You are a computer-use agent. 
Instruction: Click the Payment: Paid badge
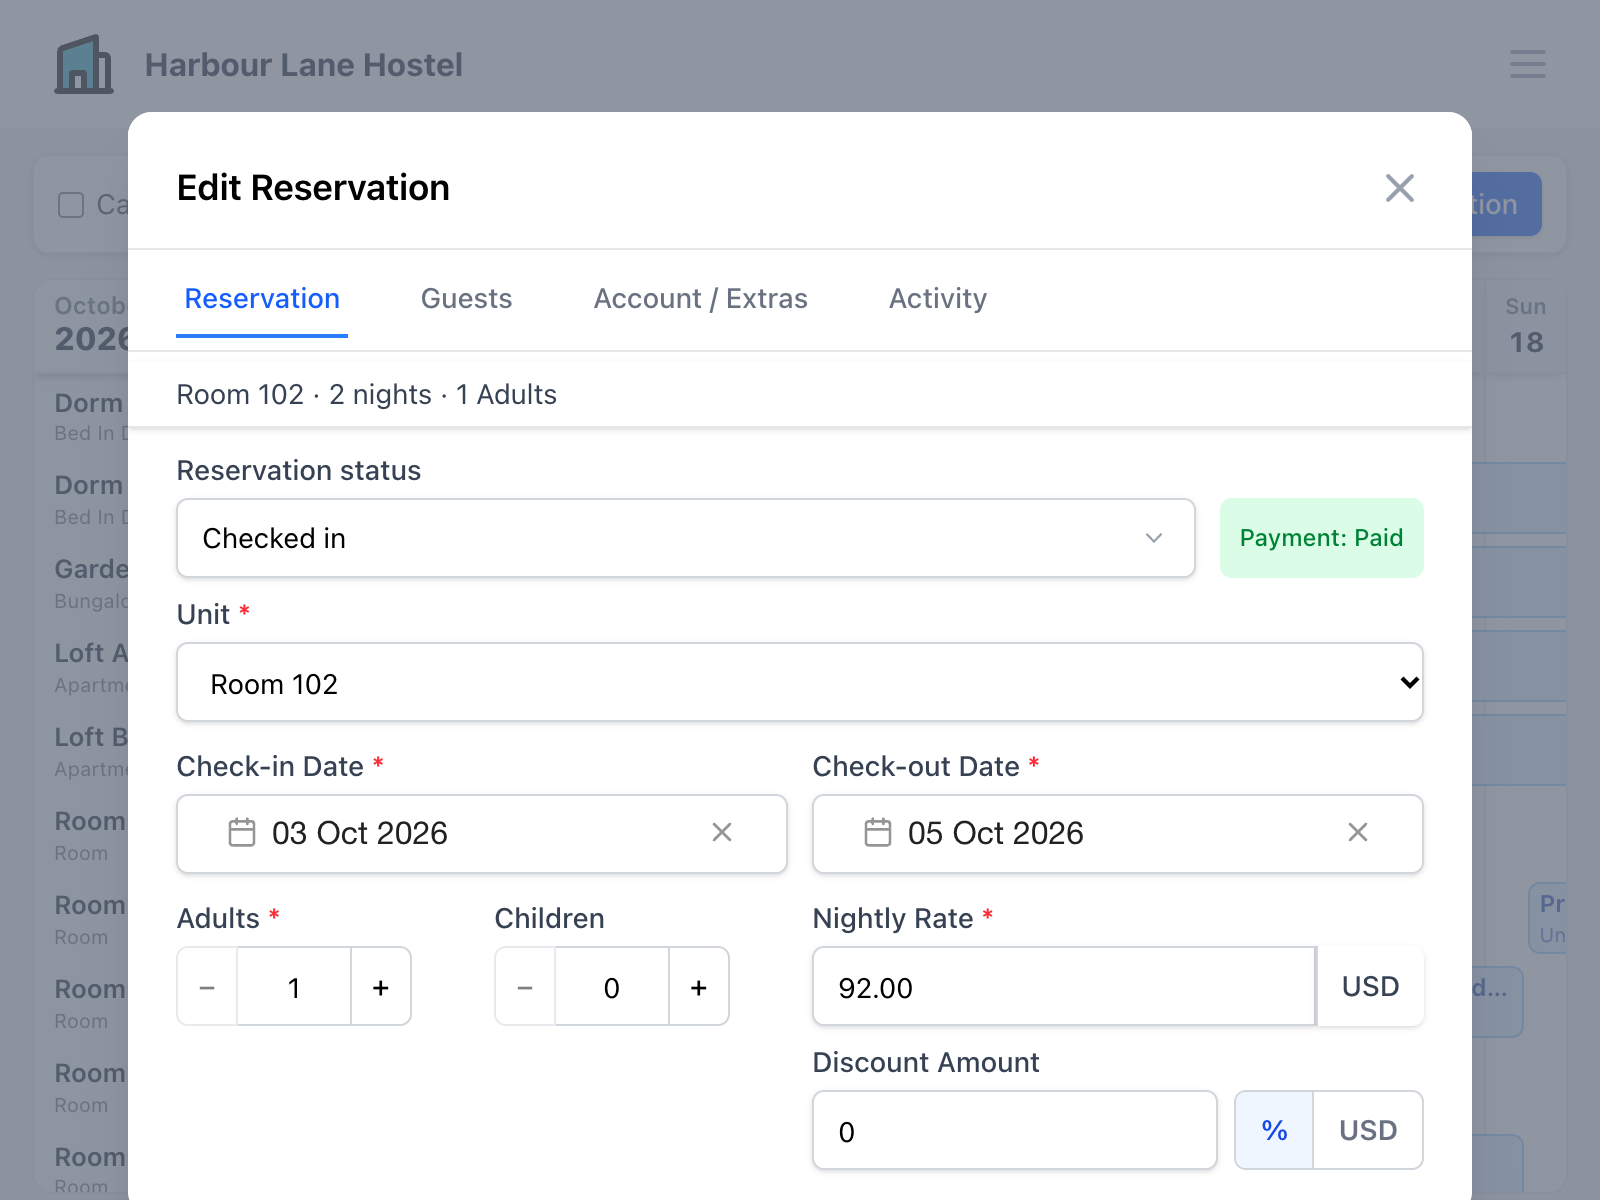click(1321, 538)
